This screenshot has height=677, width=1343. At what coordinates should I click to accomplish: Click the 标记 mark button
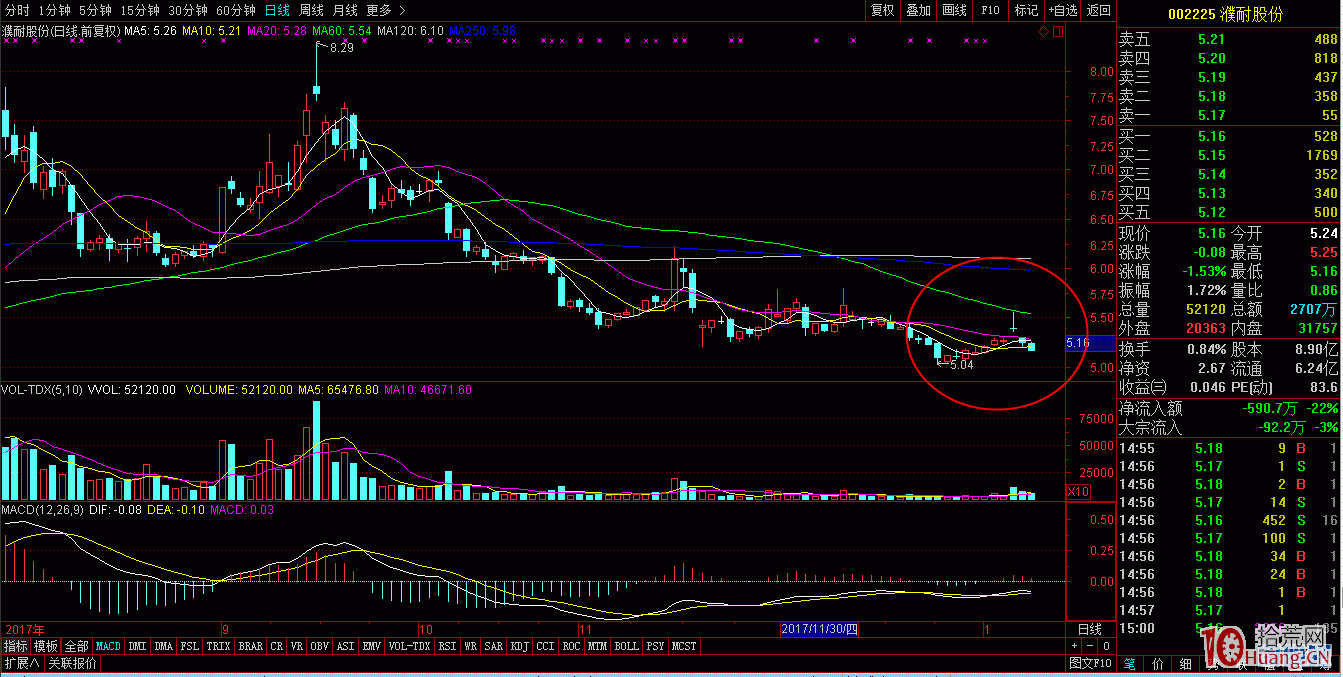1026,10
